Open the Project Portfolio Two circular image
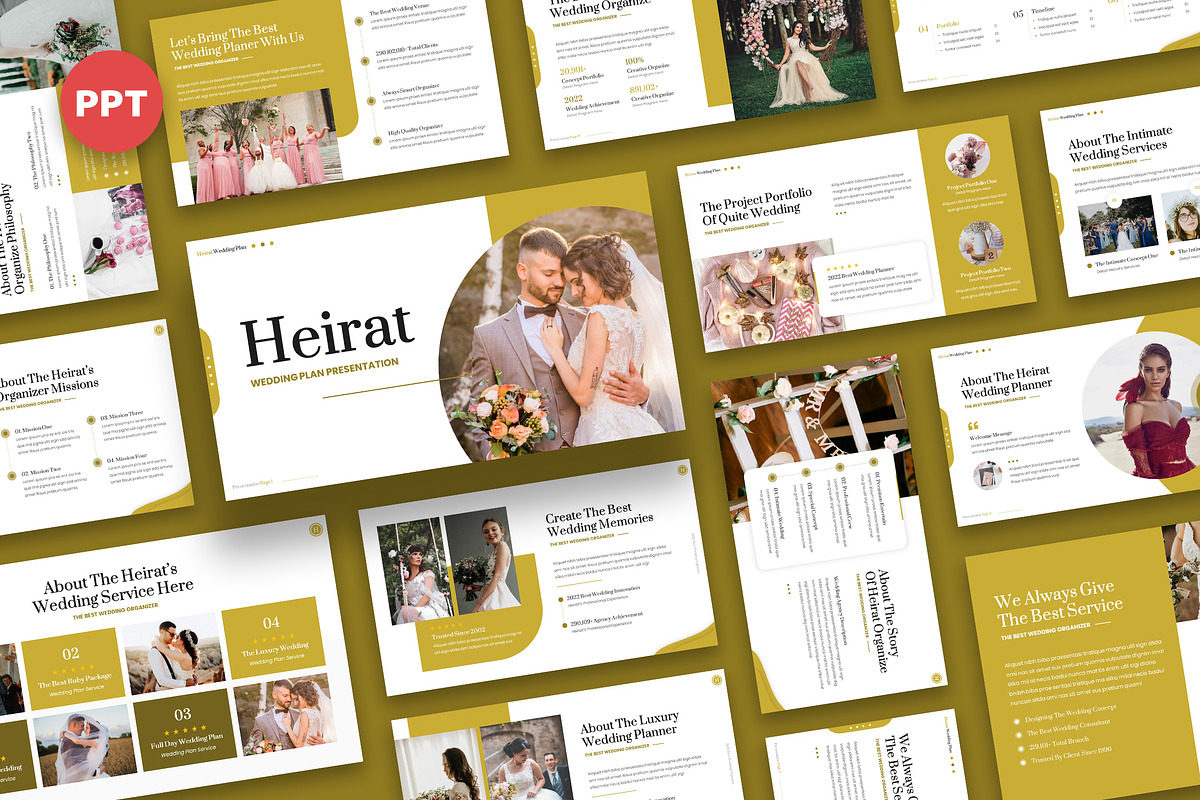The width and height of the screenshot is (1200, 800). click(980, 243)
